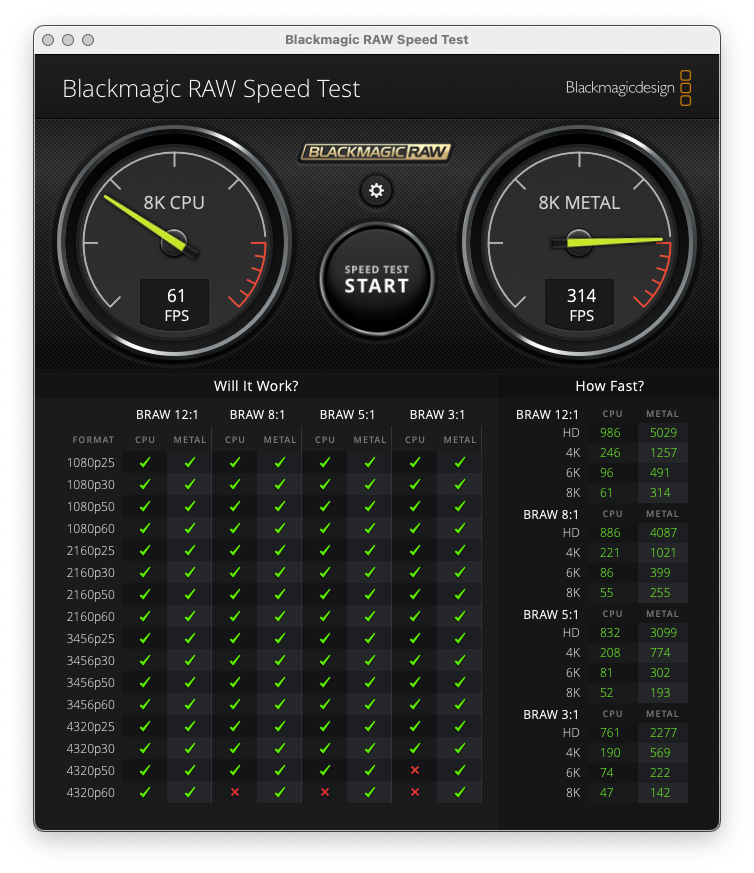
Task: Start the speed test
Action: [x=377, y=278]
